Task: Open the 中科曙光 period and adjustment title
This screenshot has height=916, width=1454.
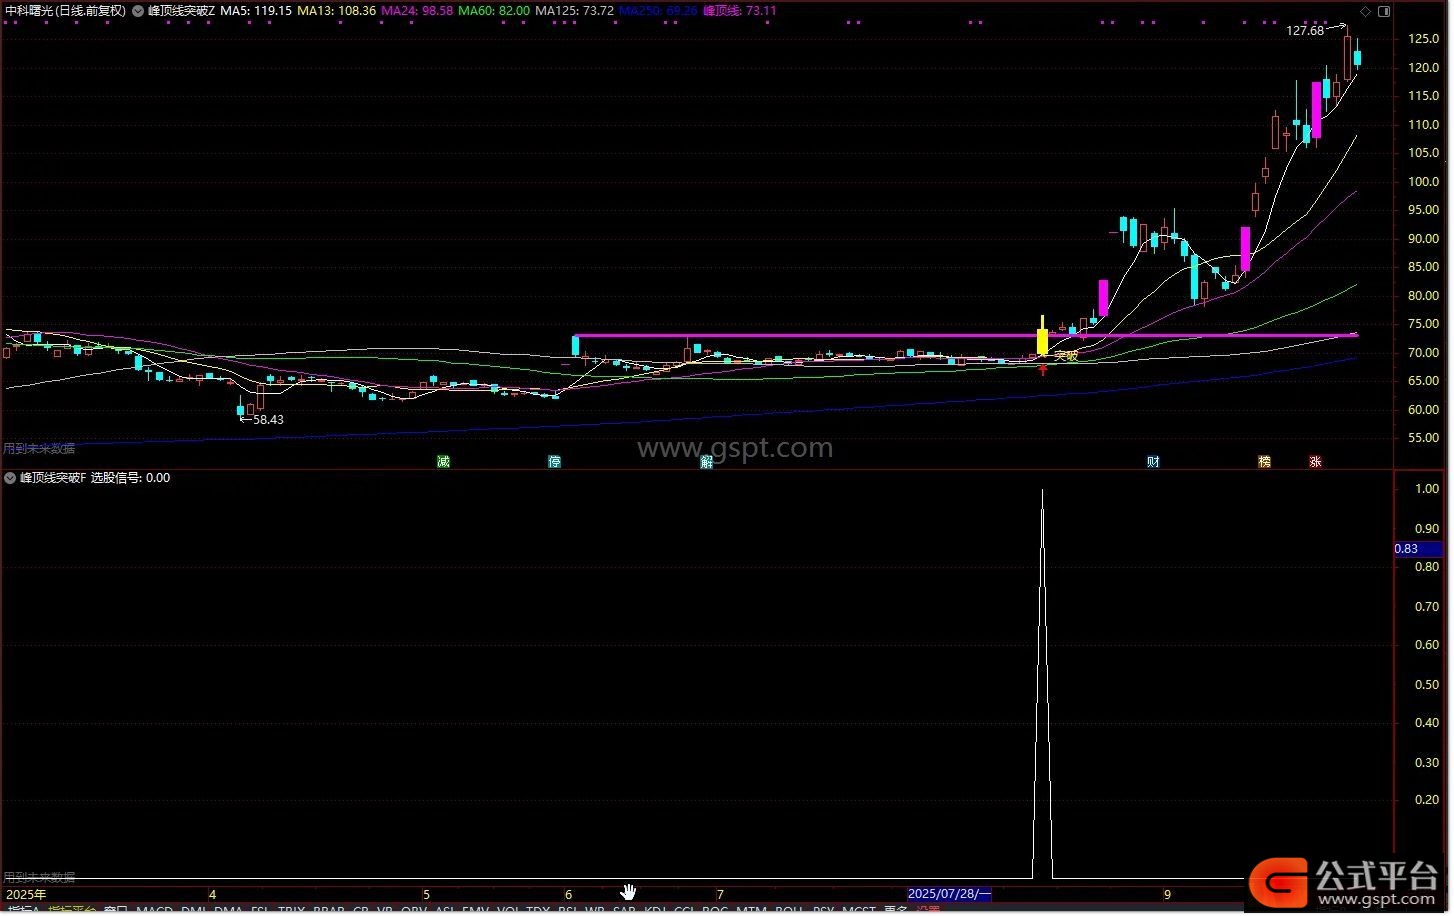Action: pyautogui.click(x=66, y=11)
